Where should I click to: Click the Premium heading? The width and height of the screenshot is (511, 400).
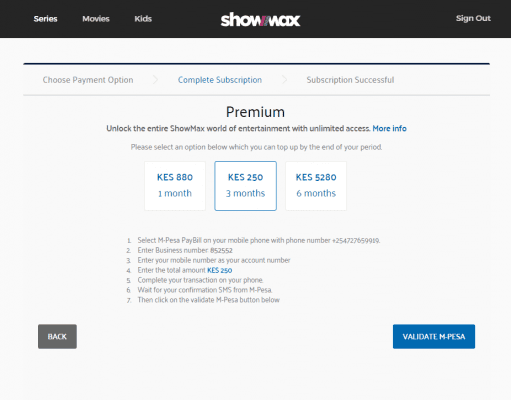point(255,112)
